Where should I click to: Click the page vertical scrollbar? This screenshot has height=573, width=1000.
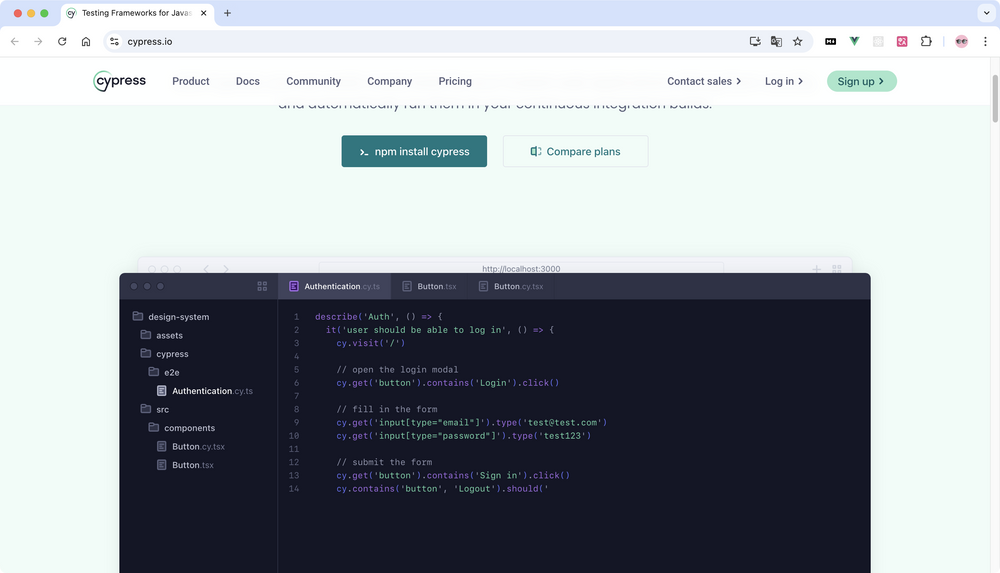[995, 99]
